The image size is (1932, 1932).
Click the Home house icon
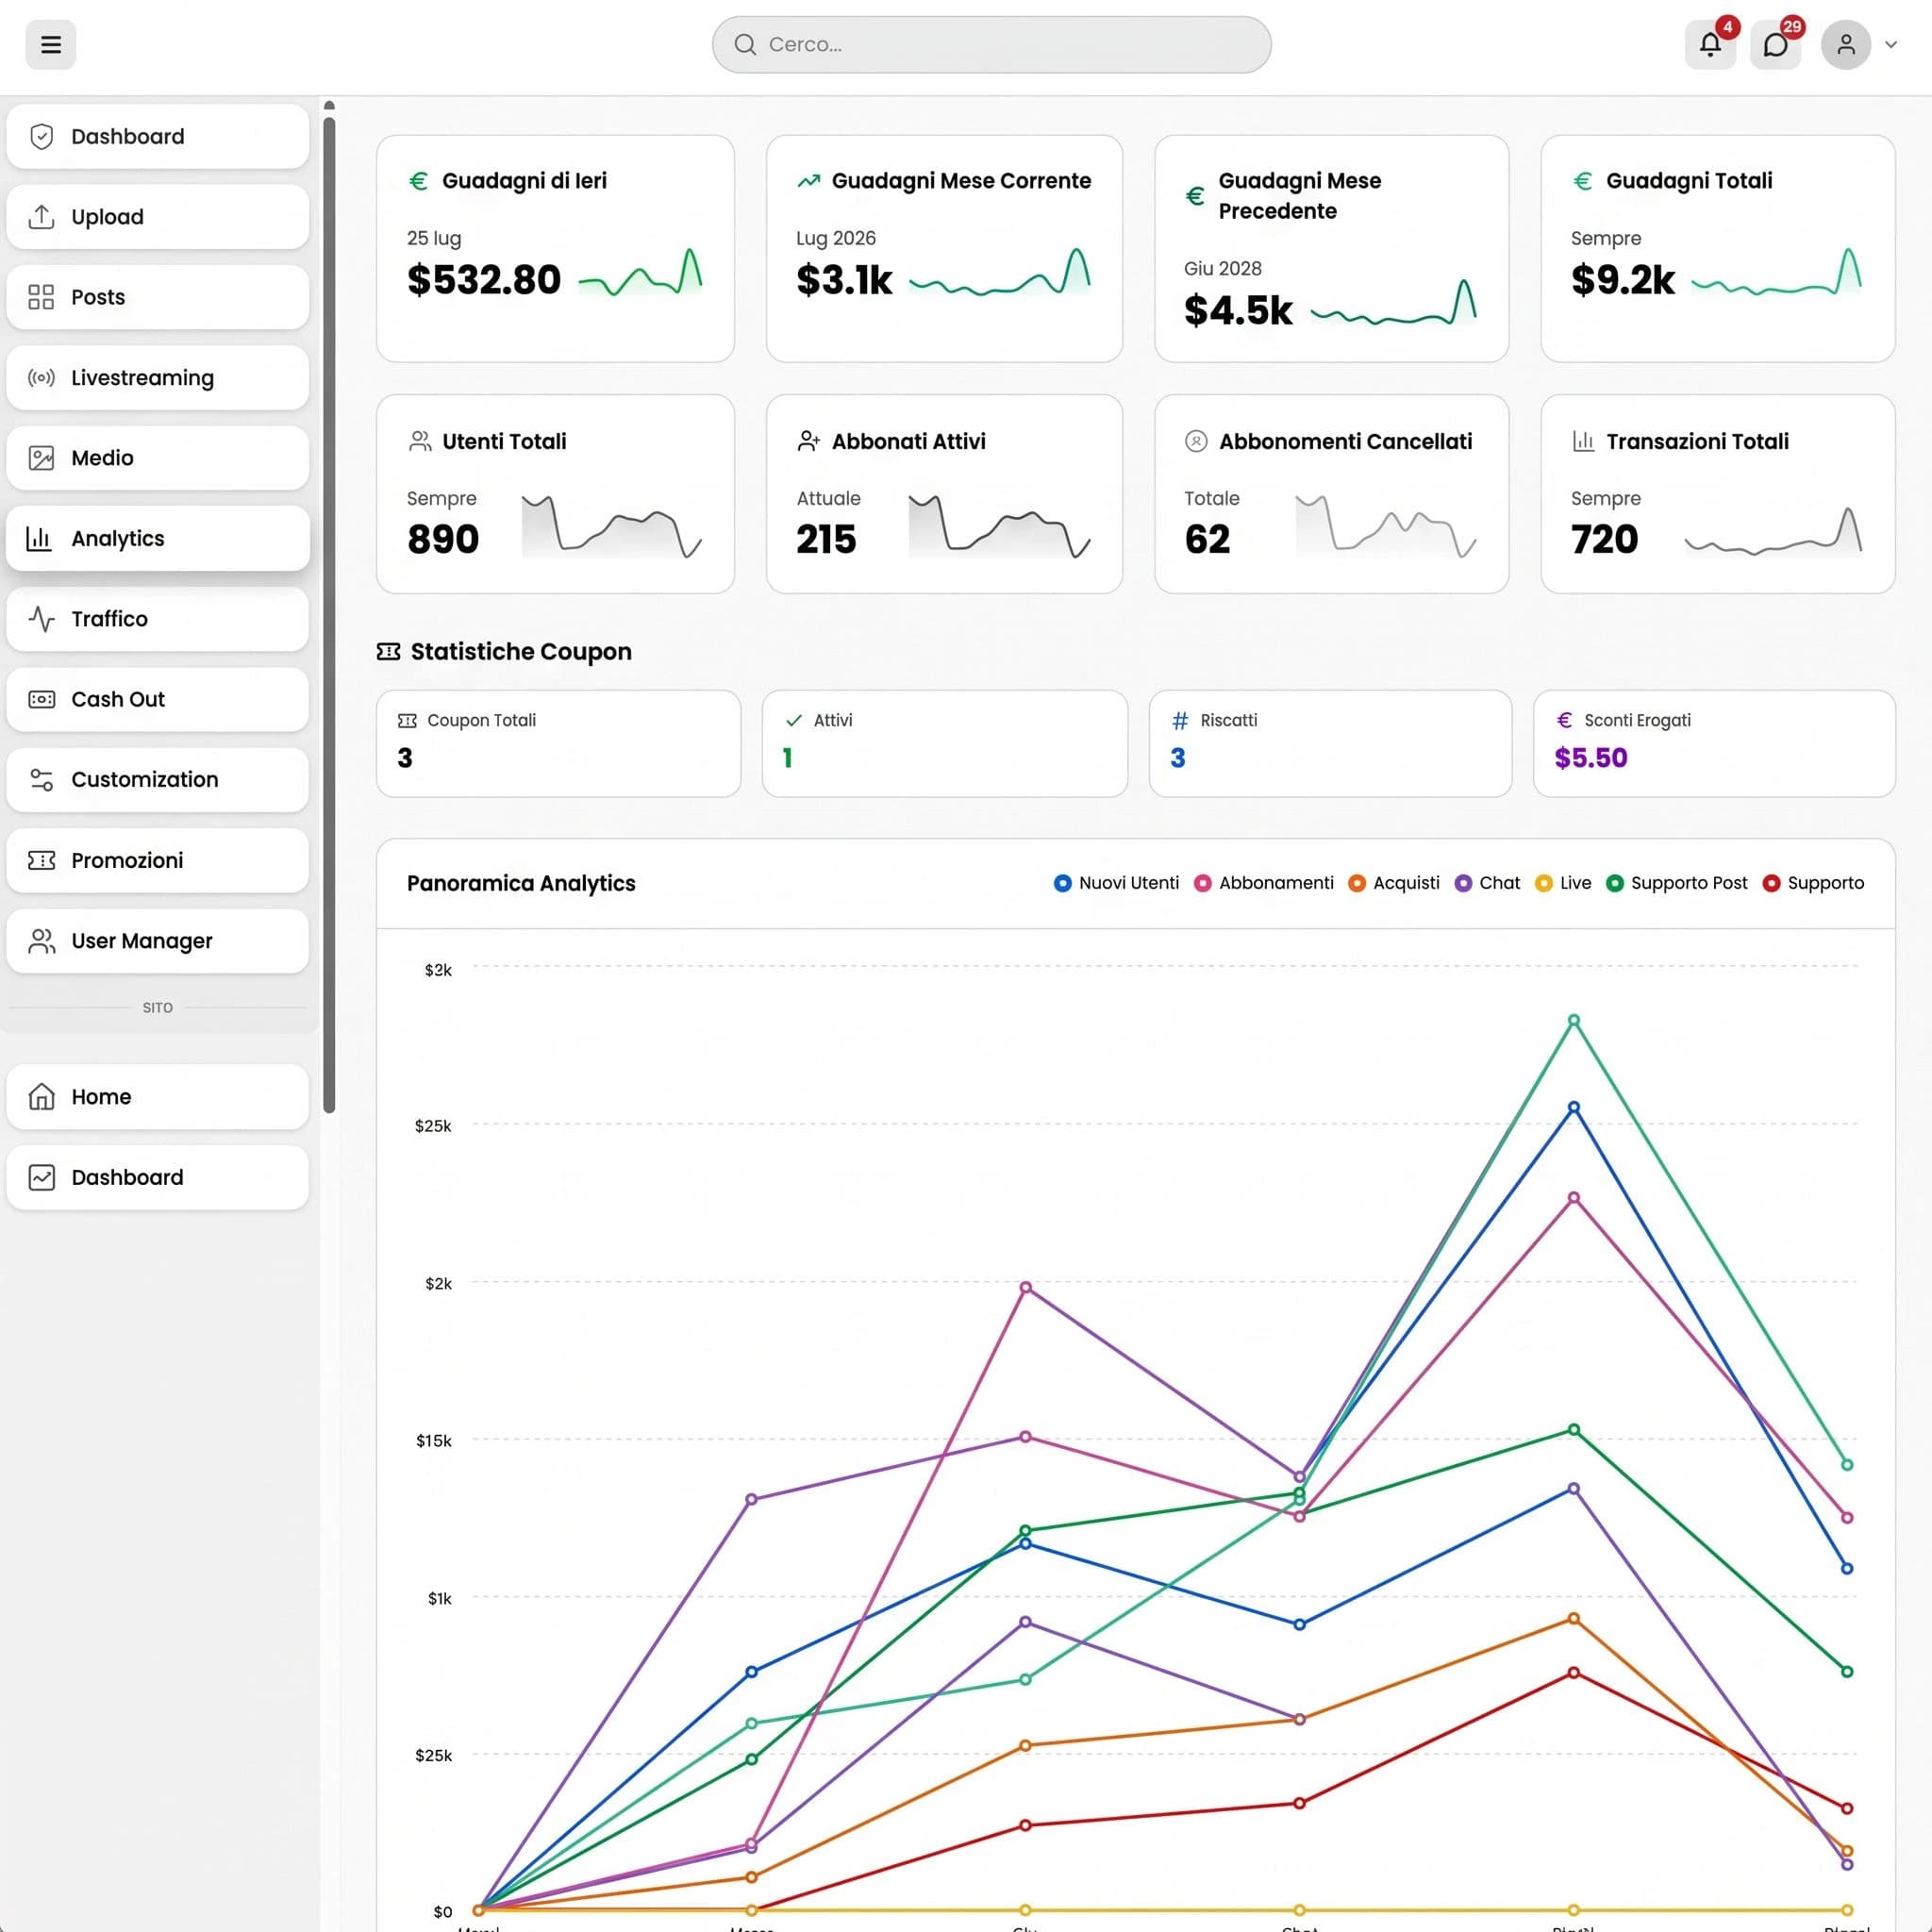pos(41,1096)
